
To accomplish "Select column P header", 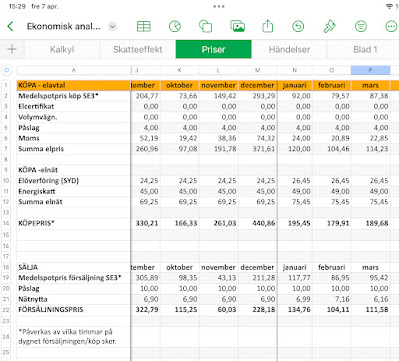I will tap(370, 70).
